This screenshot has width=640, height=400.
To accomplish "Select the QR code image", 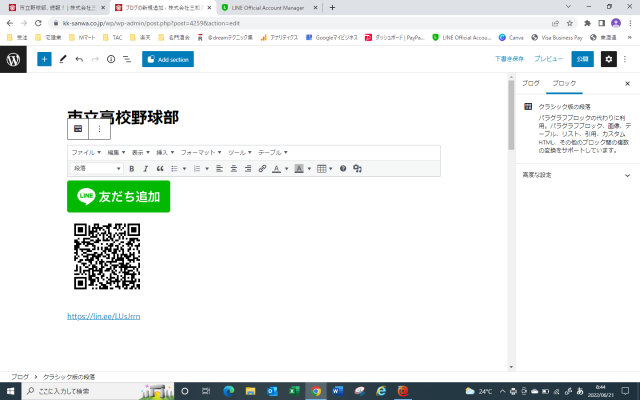I will click(107, 256).
